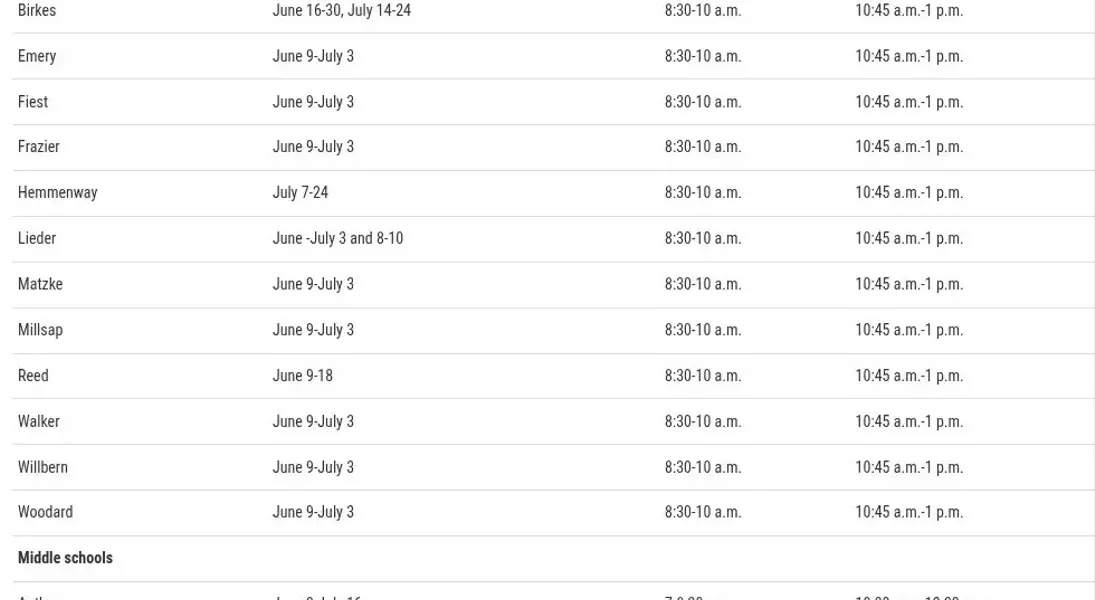Select the Willbern school name

[x=43, y=467]
